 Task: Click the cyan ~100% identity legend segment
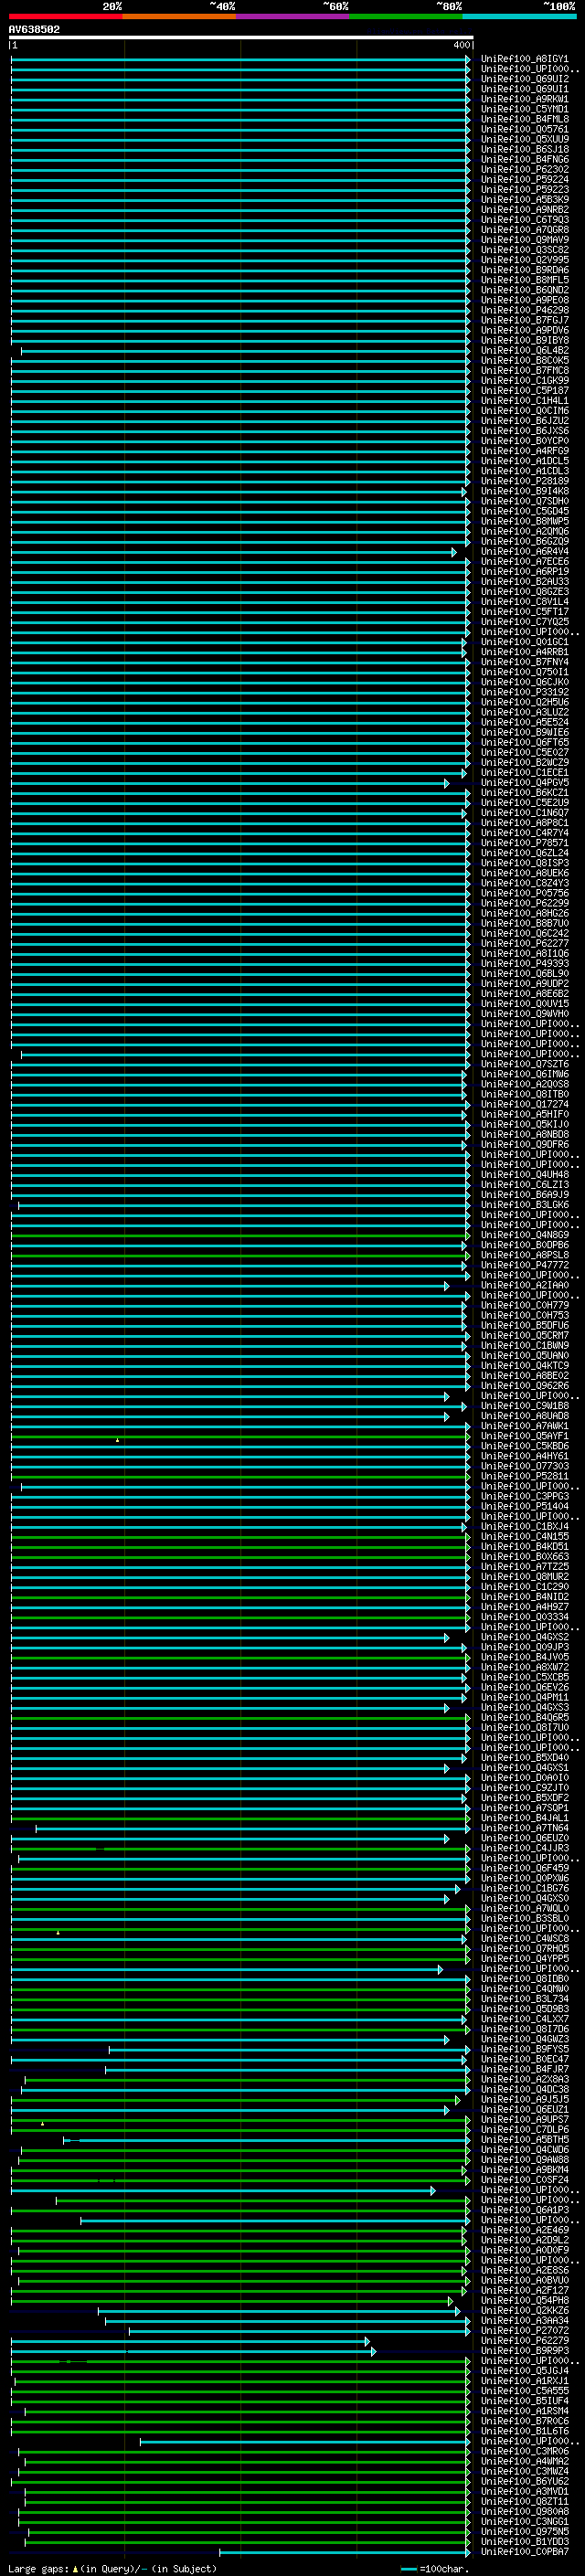click(519, 16)
